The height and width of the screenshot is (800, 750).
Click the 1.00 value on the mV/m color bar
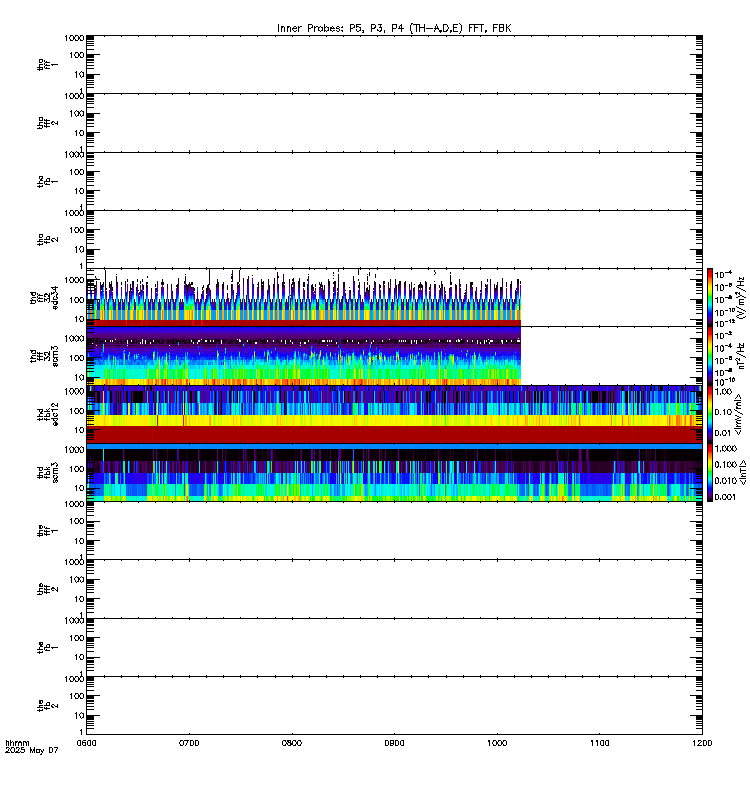(723, 392)
